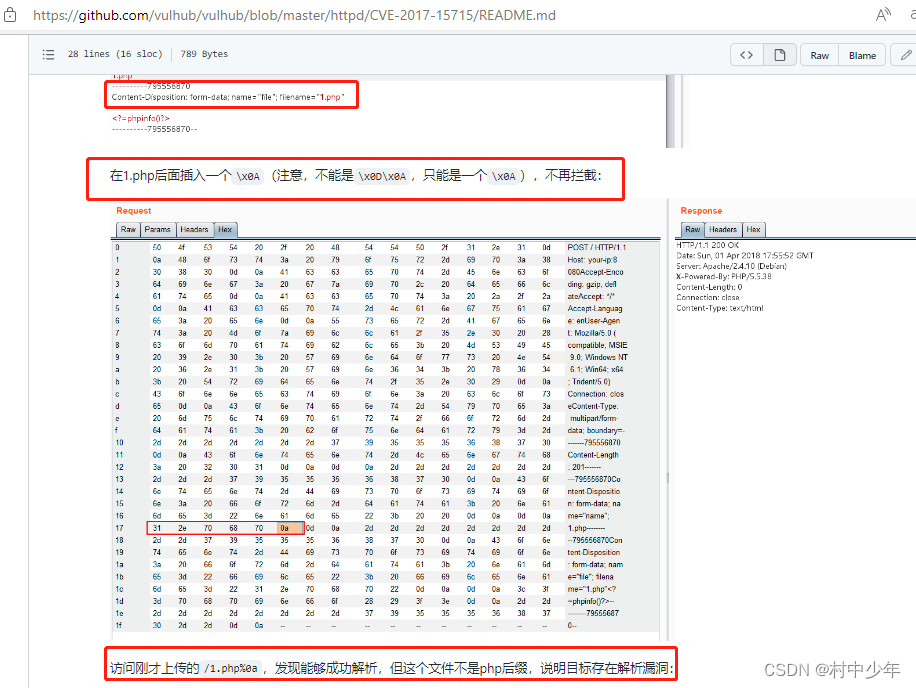Switch to rendered file view icon
This screenshot has height=688, width=916.
click(x=779, y=55)
